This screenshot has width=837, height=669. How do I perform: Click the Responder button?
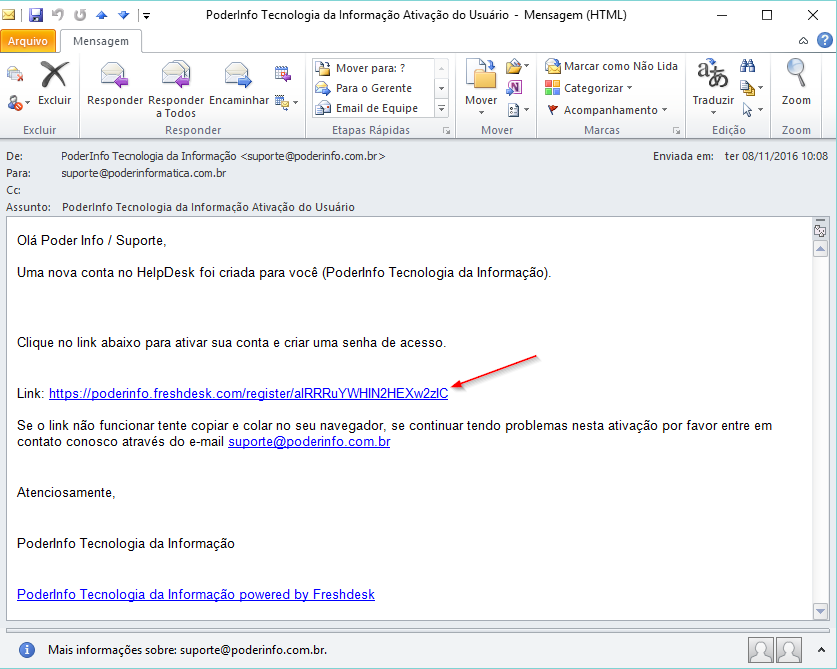[115, 83]
